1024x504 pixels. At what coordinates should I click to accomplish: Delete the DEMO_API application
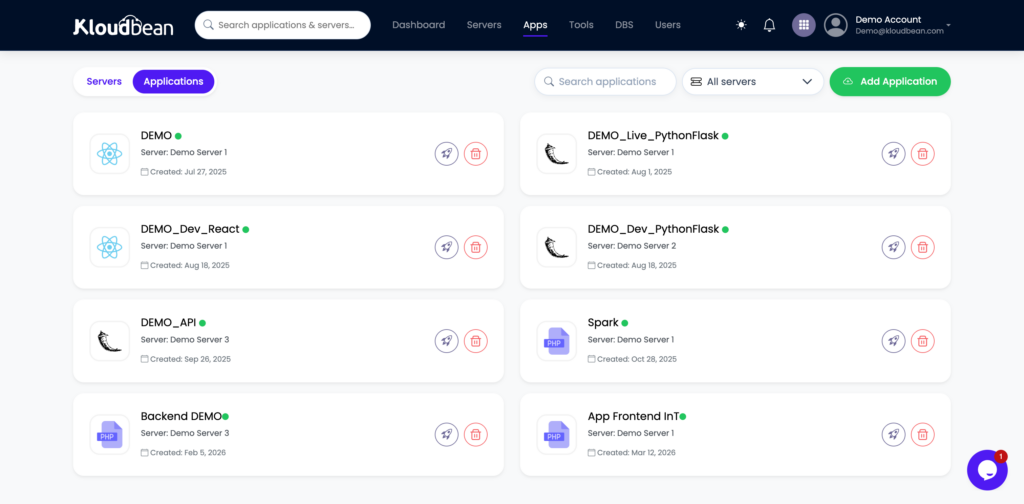476,341
